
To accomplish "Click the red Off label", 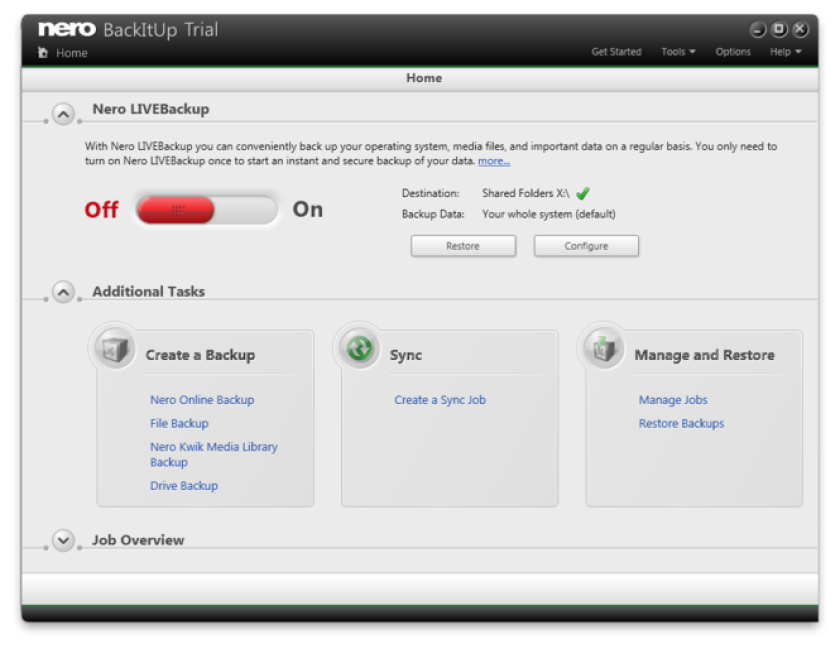I will coord(101,210).
